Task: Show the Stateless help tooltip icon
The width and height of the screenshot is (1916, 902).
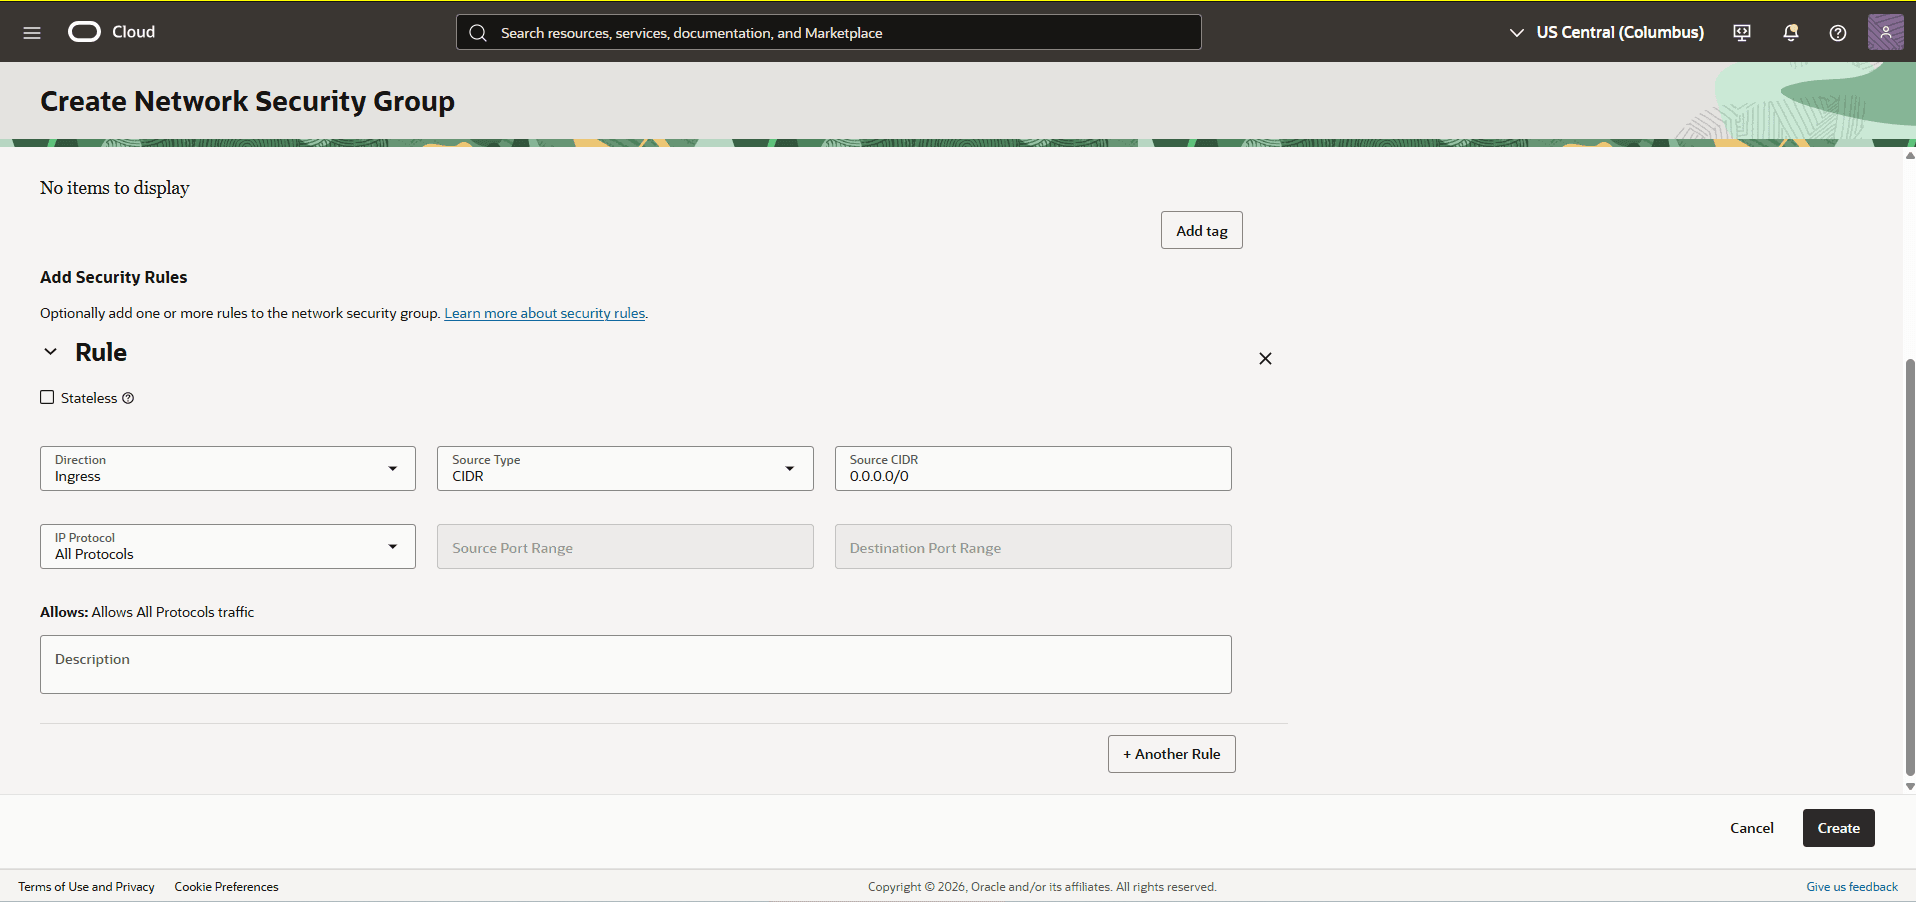Action: 128,398
